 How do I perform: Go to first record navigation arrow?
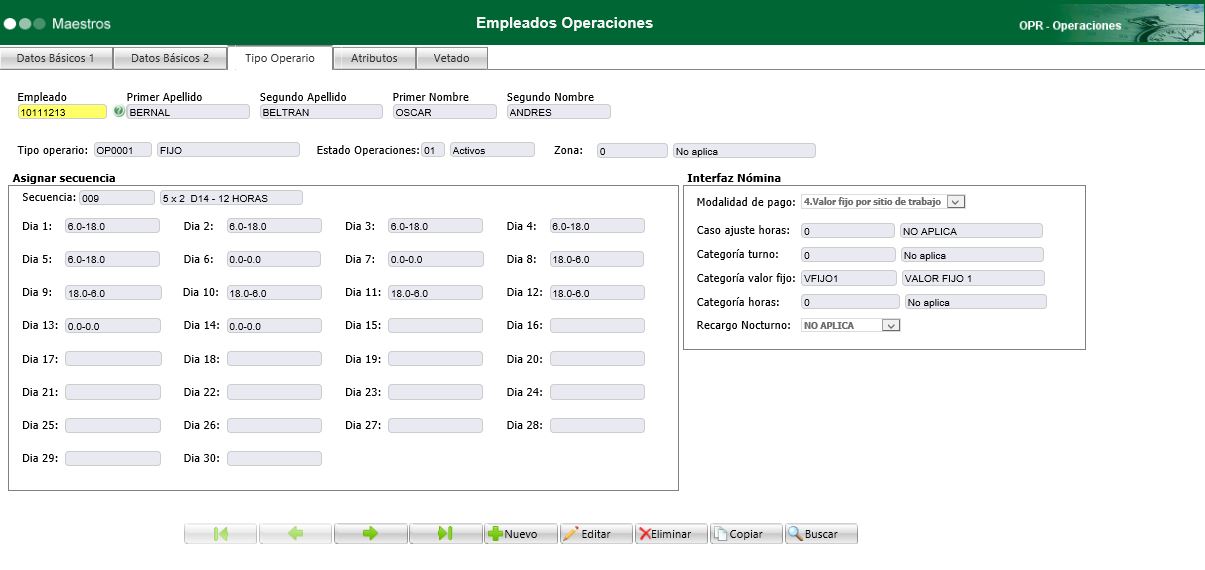(221, 534)
